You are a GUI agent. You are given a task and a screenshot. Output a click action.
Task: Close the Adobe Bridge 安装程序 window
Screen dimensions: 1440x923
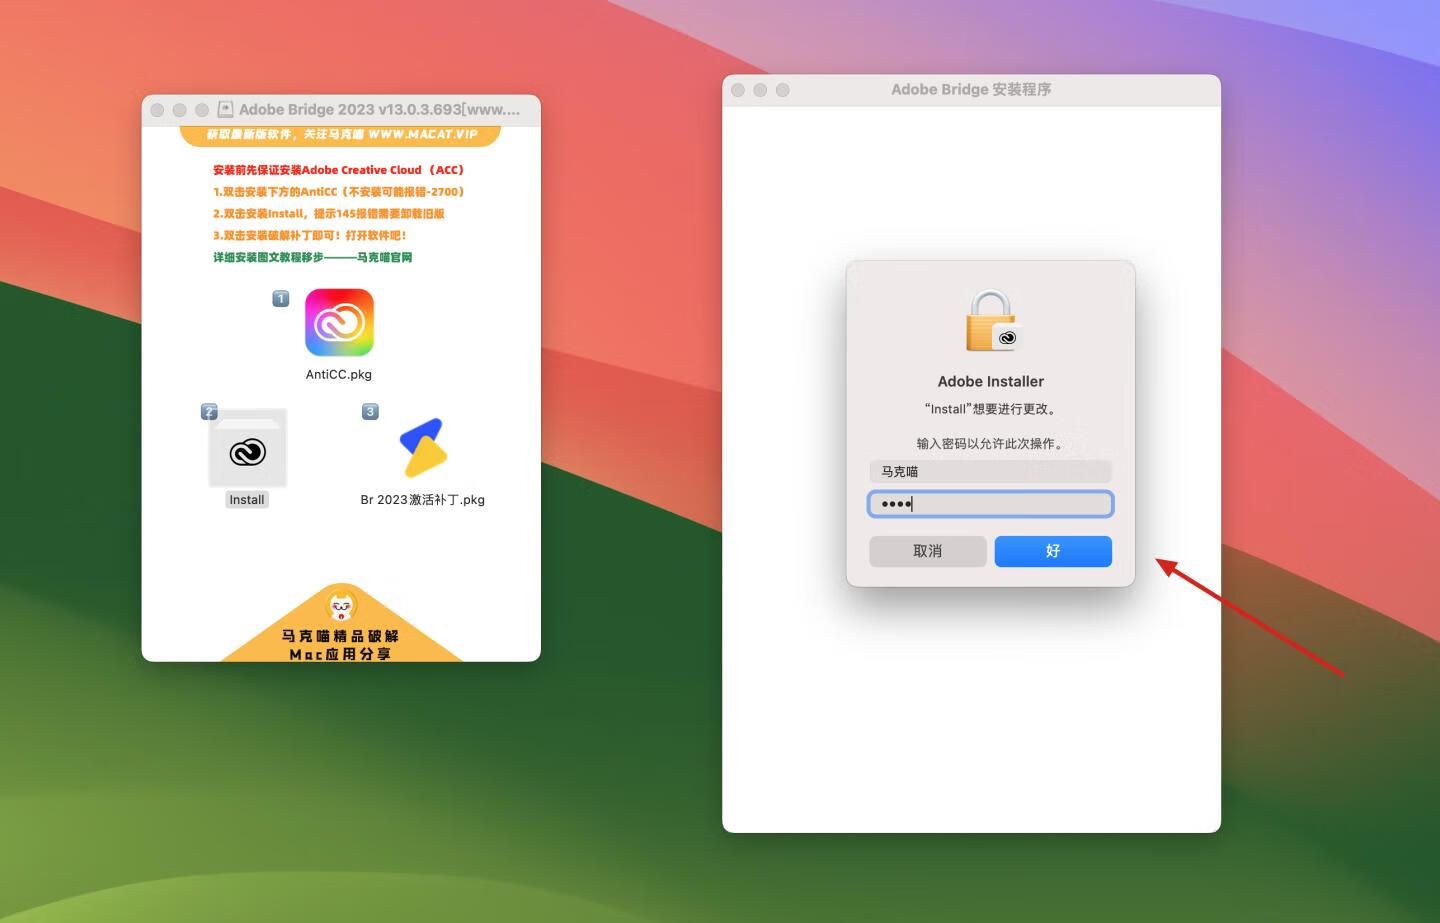(x=738, y=90)
